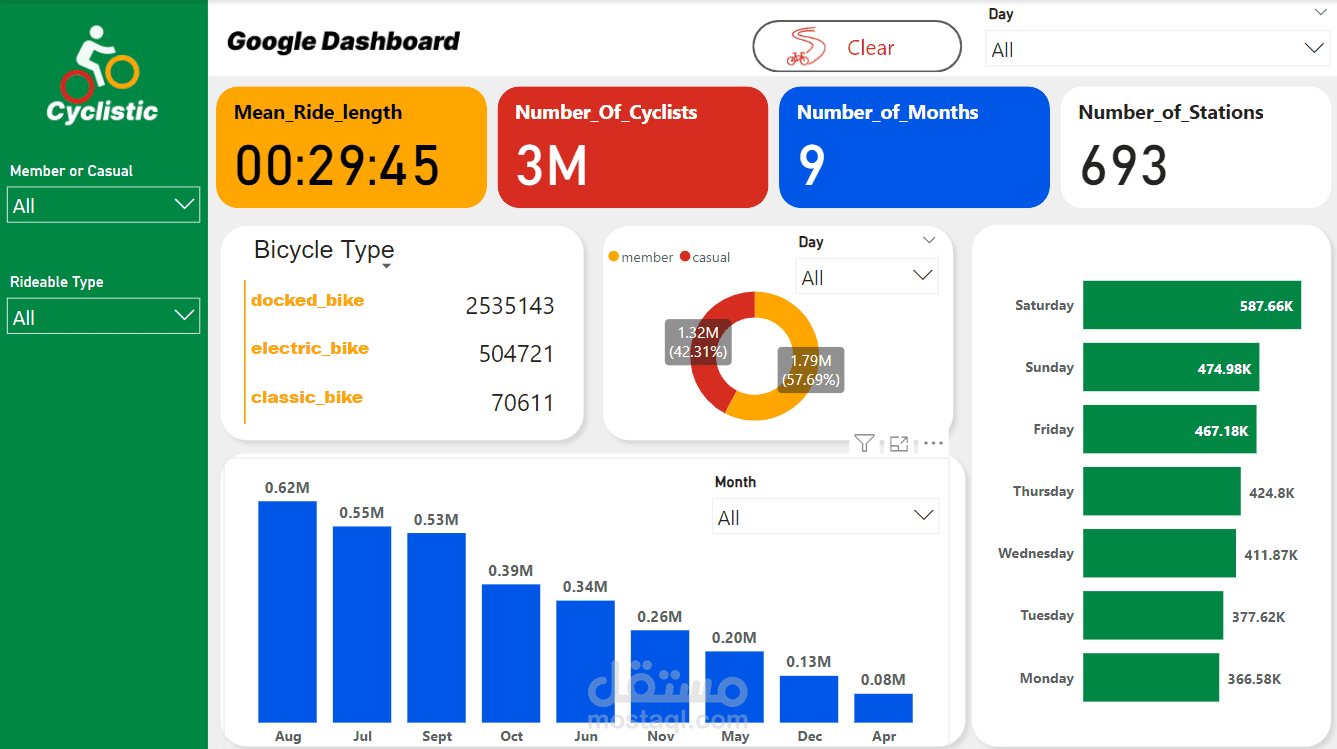The width and height of the screenshot is (1337, 749).
Task: Open more options menu on donut chart
Action: point(932,443)
